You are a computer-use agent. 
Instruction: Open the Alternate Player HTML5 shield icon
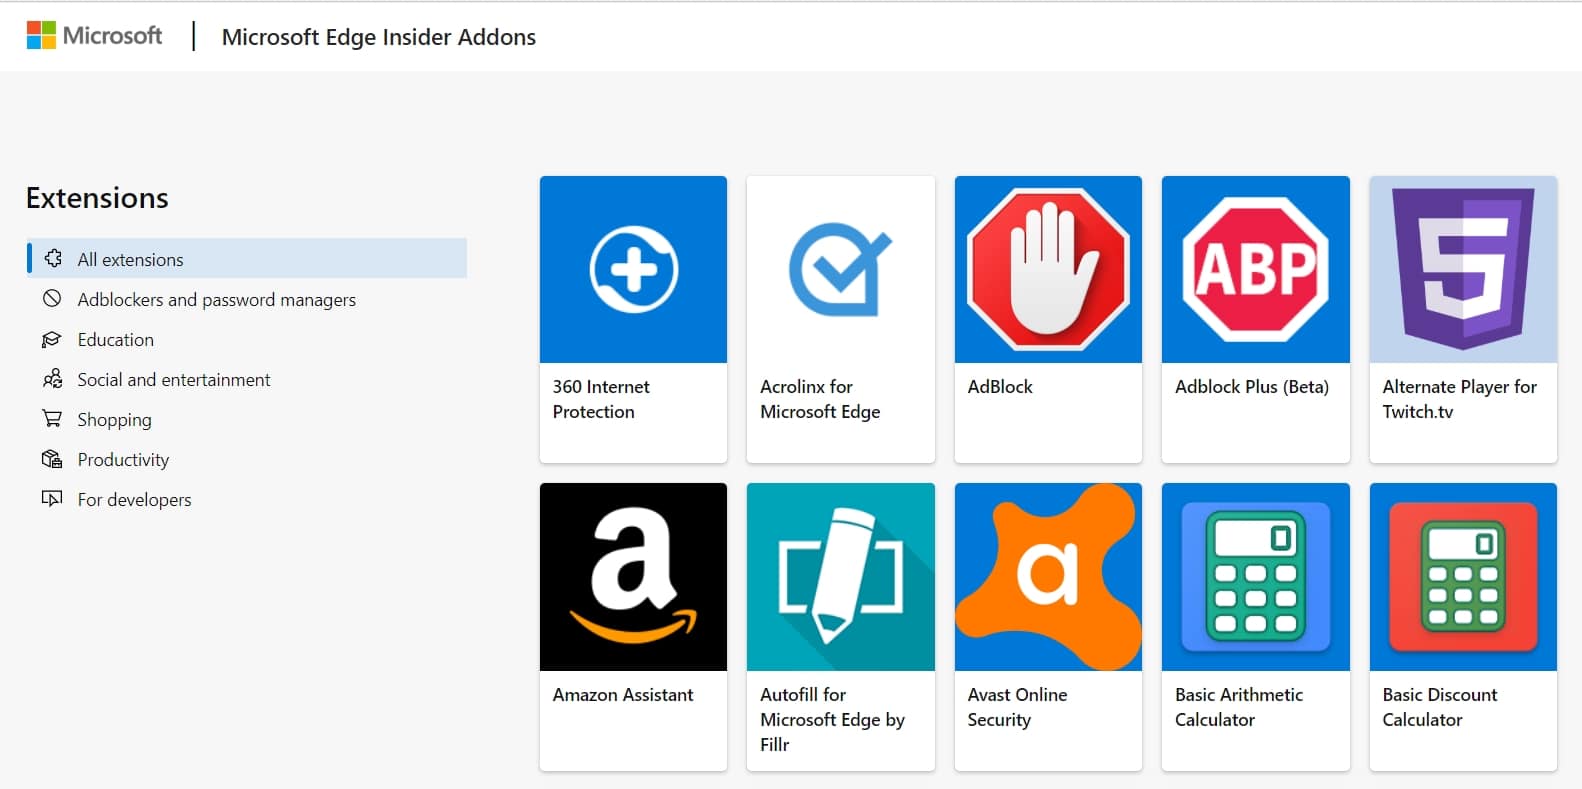coord(1463,269)
